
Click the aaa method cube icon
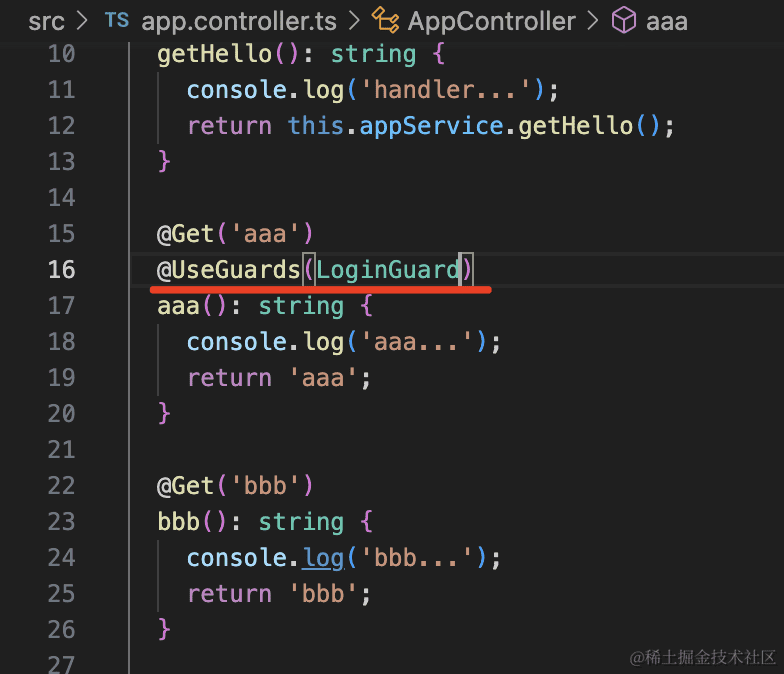pos(624,21)
